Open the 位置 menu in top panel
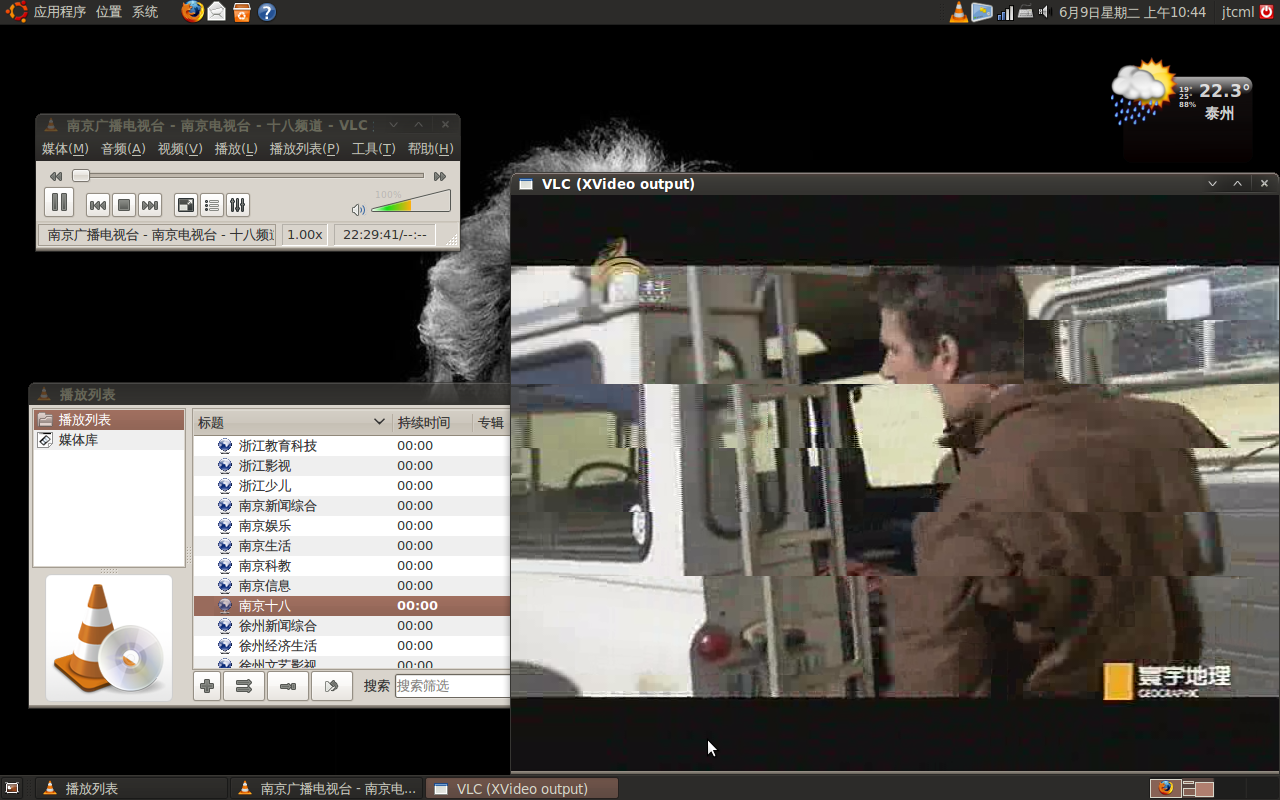Viewport: 1280px width, 800px height. click(109, 12)
